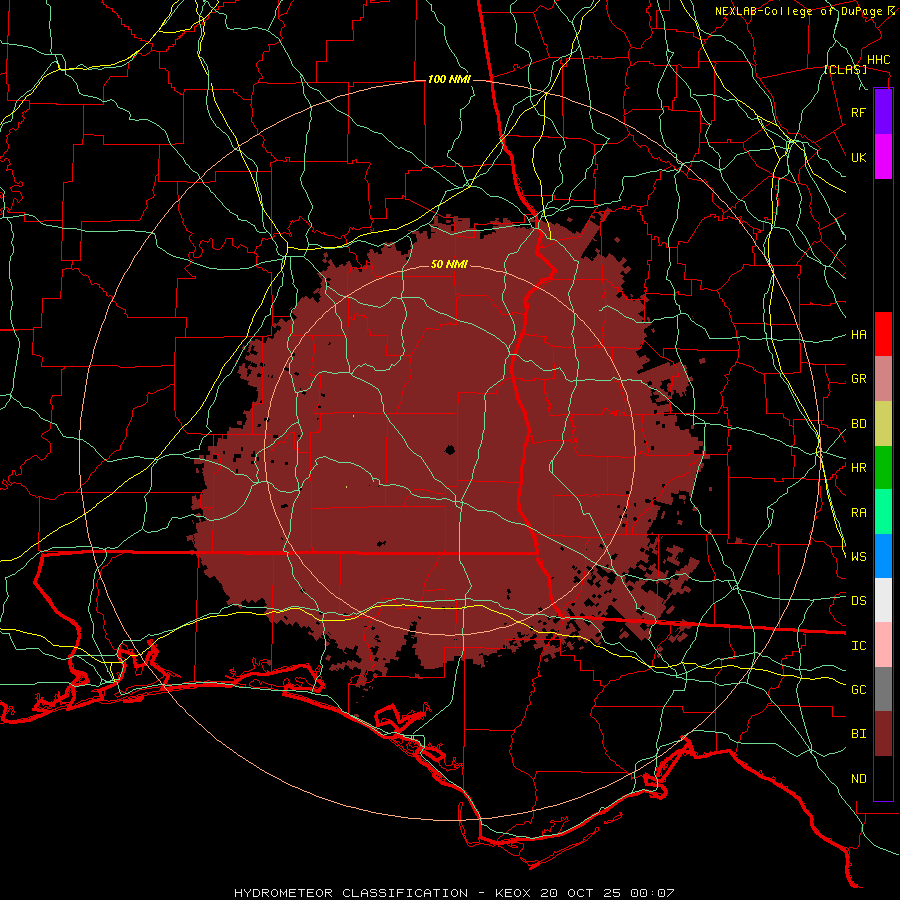Viewport: 900px width, 900px height.
Task: Click the BD legend label
Action: coord(858,424)
